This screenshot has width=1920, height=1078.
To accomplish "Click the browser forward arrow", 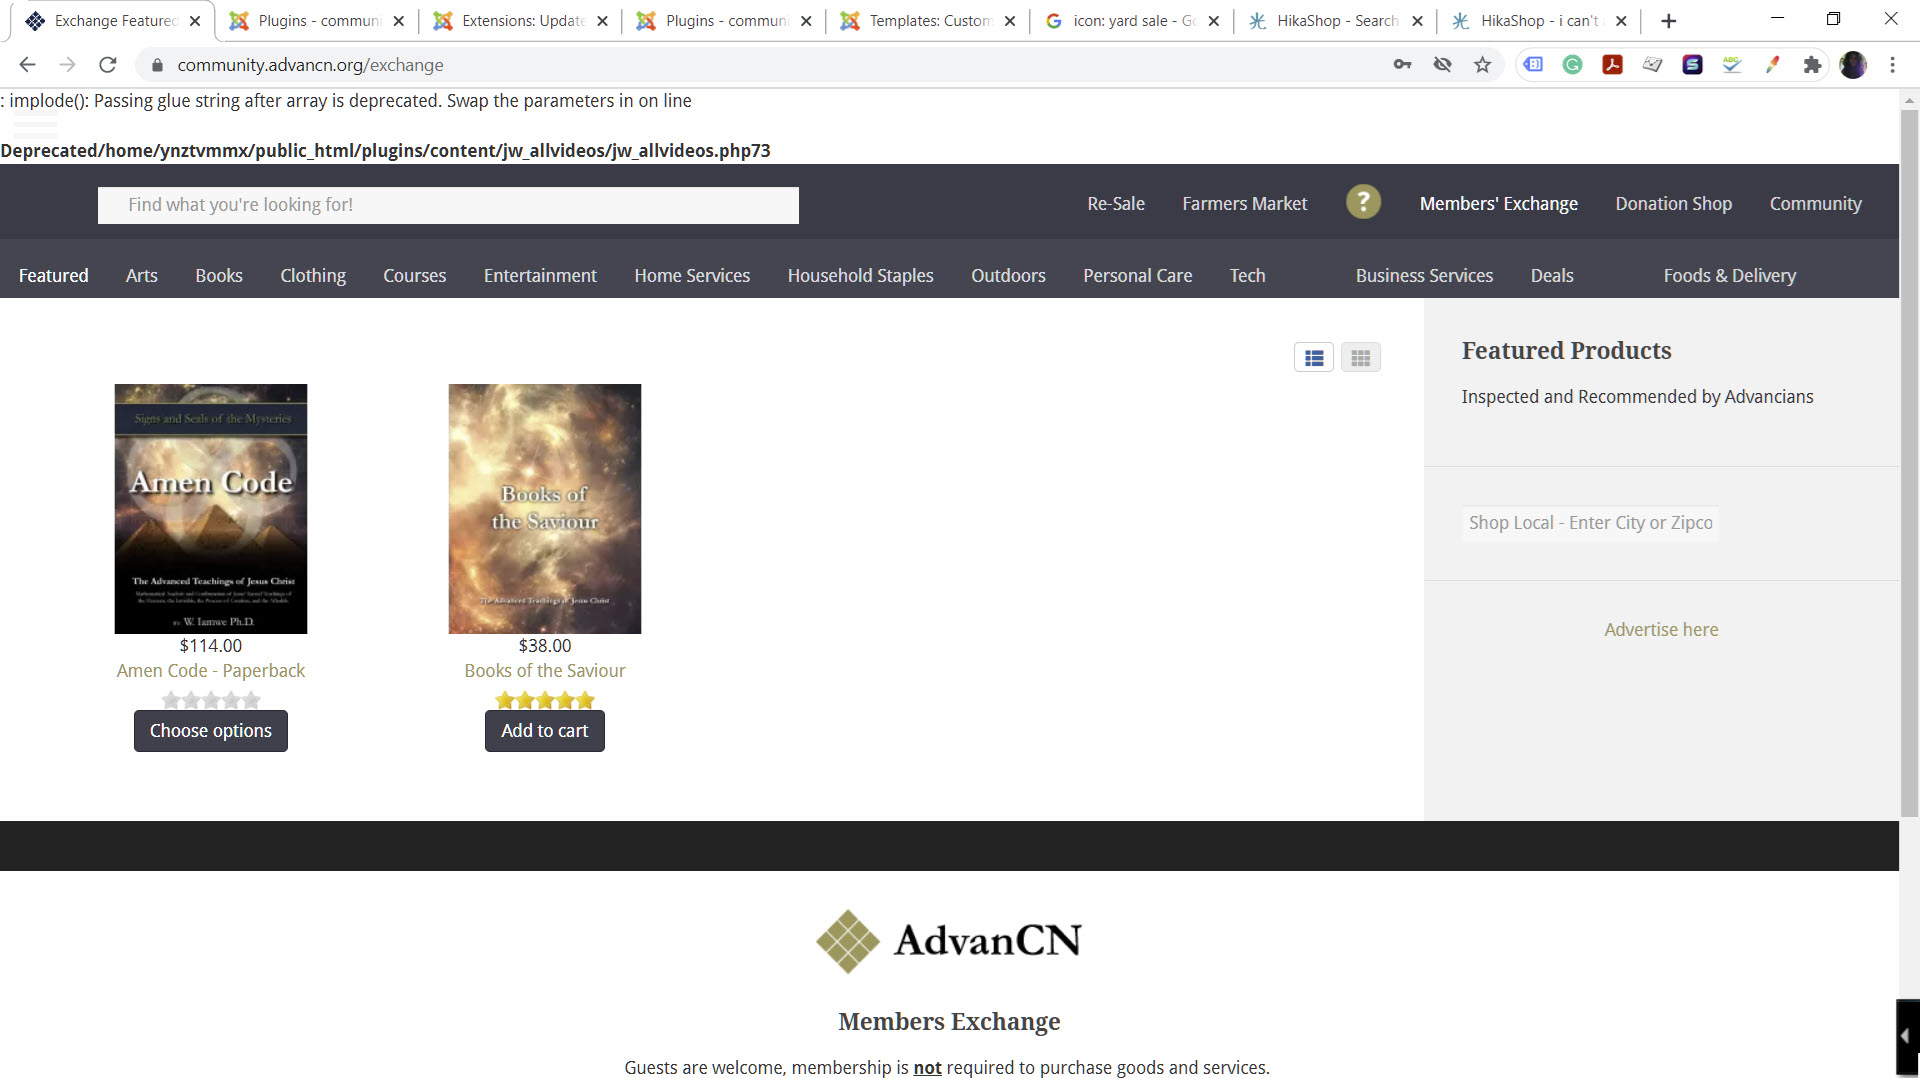I will [67, 65].
